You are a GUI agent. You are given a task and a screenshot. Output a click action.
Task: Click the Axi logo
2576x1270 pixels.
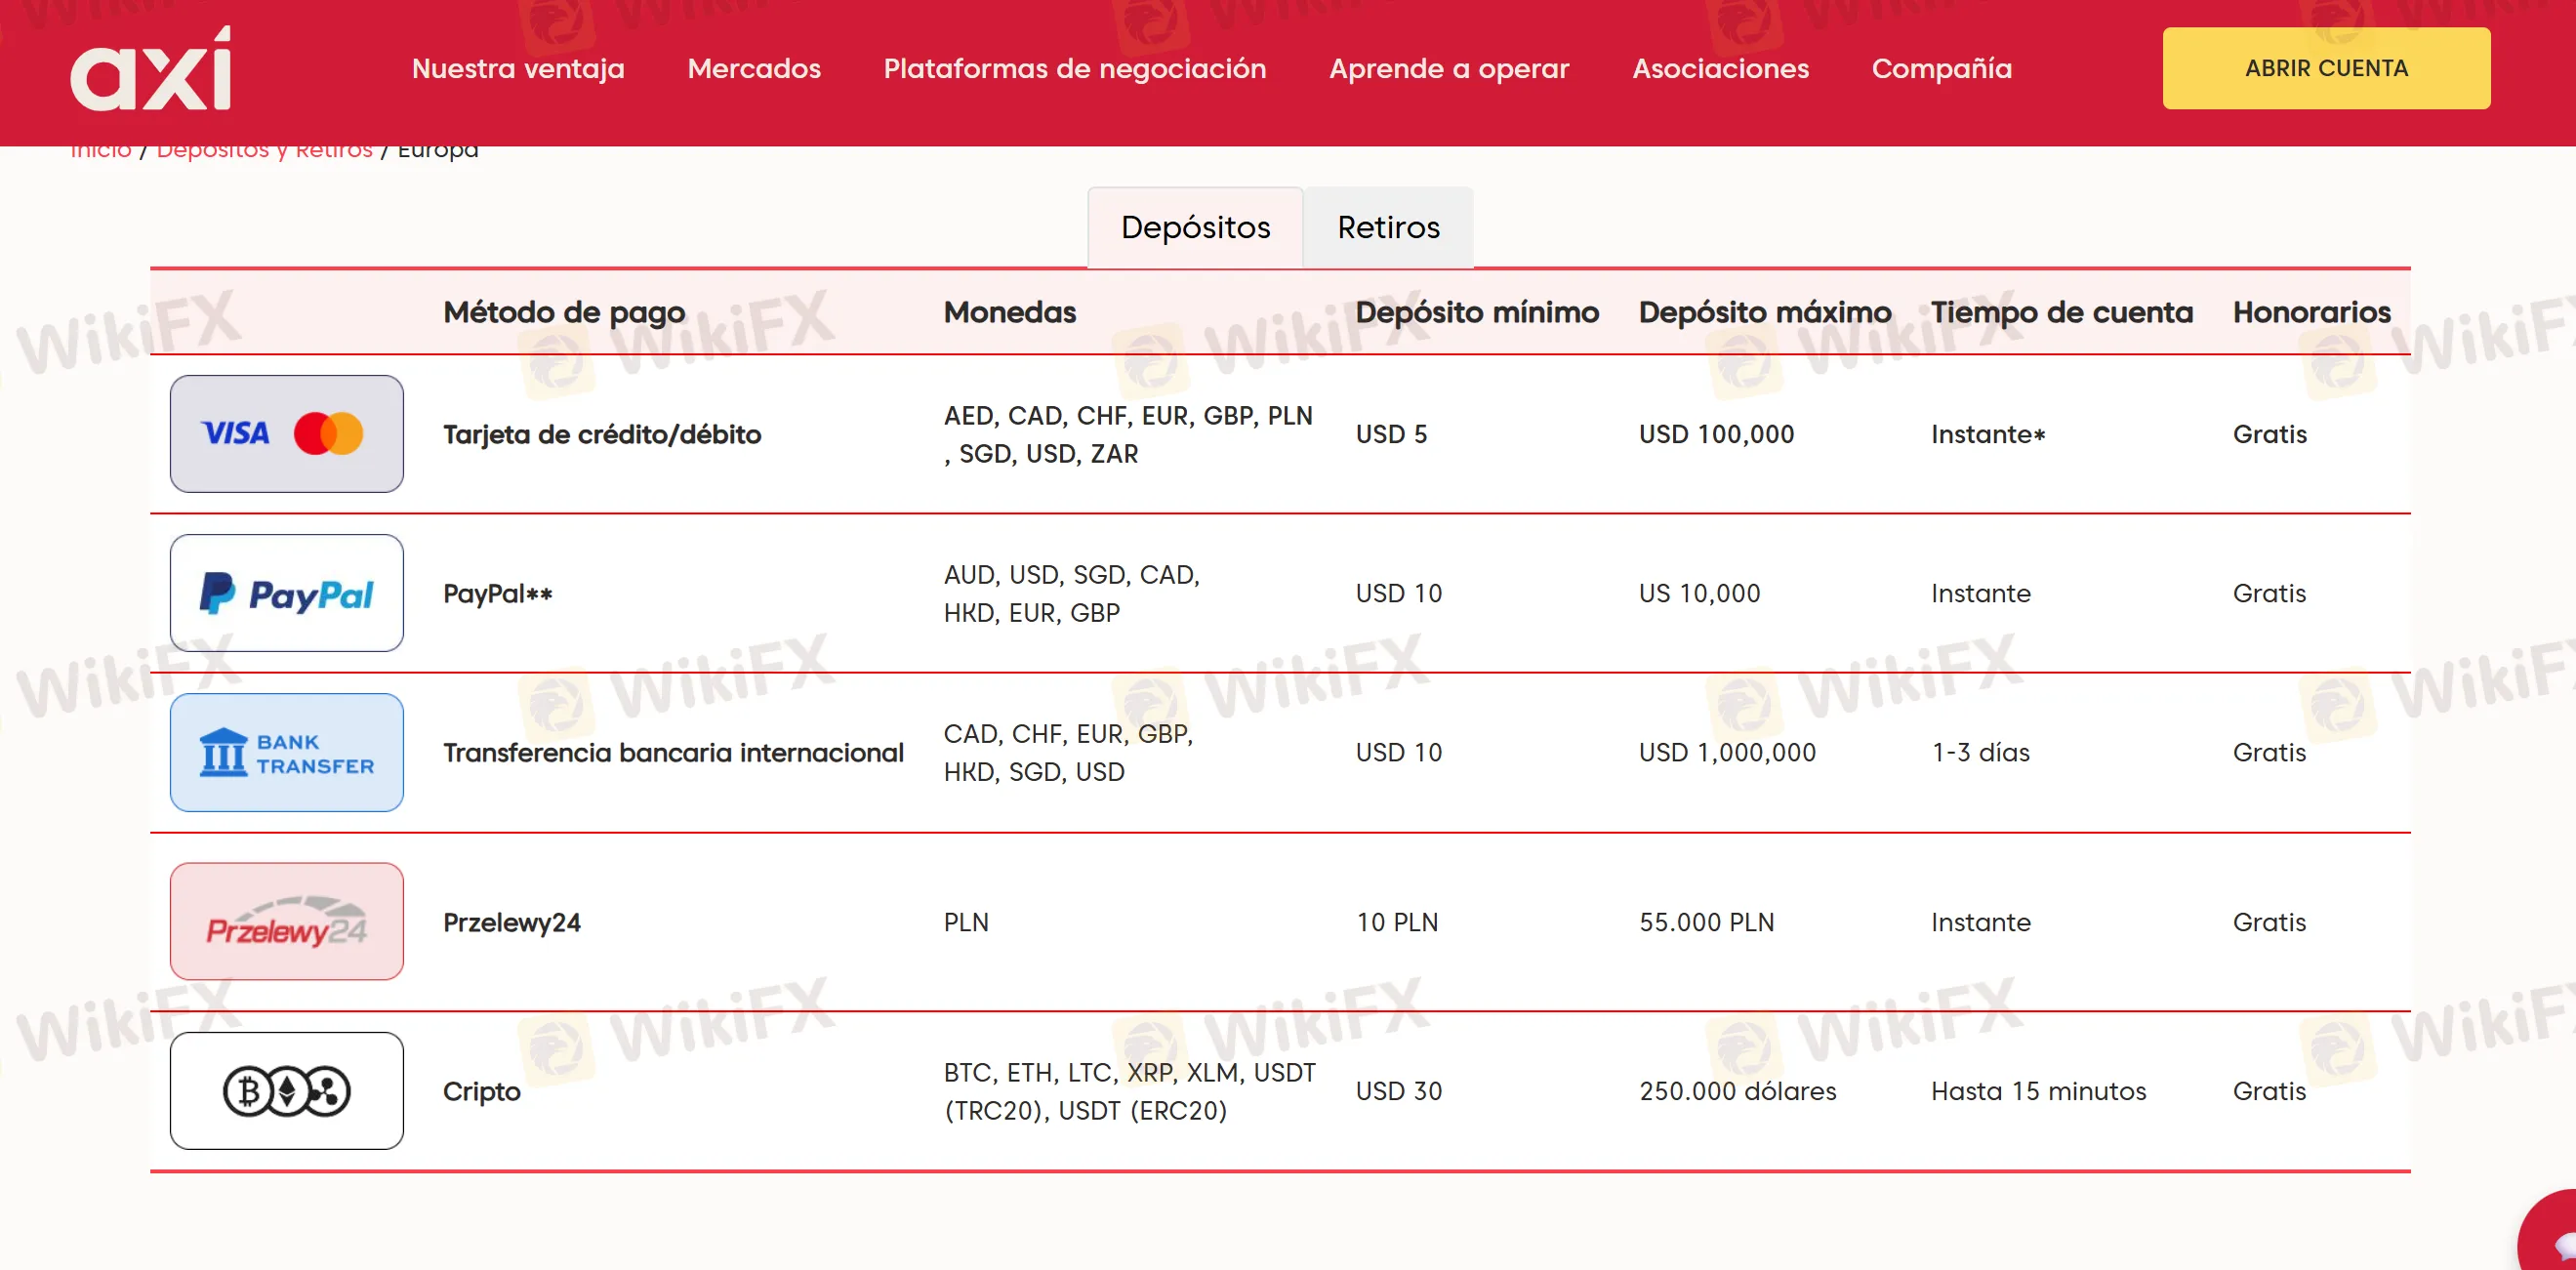pos(150,70)
